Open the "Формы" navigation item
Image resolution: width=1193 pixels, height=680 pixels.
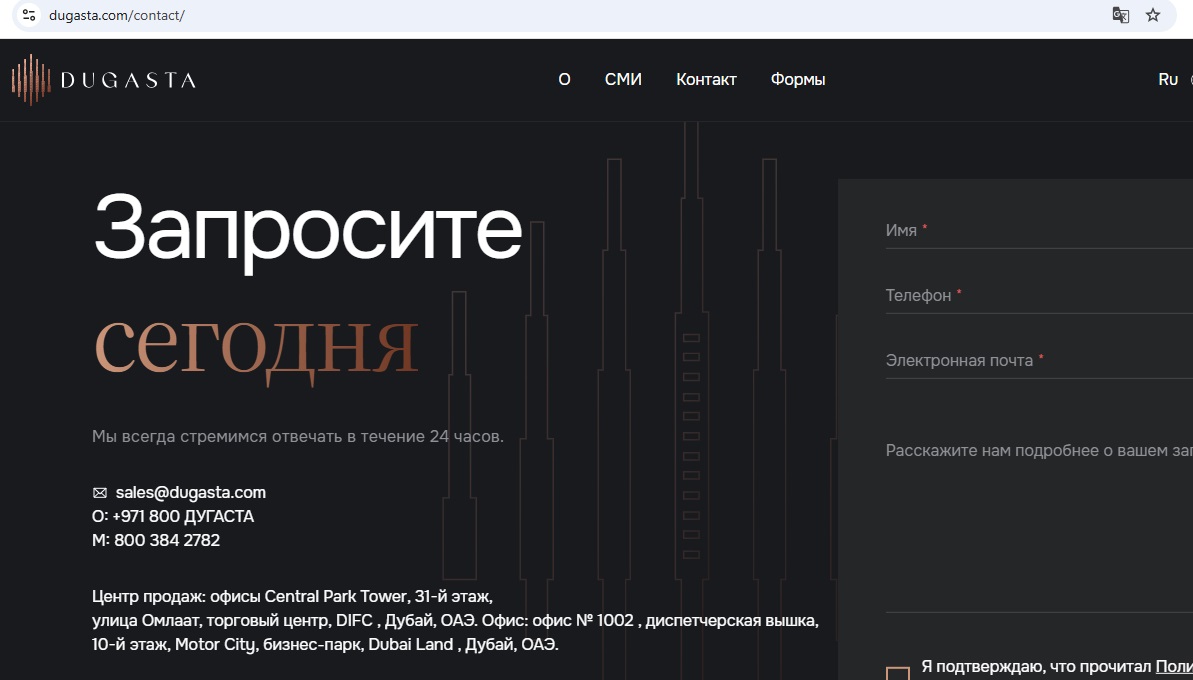pos(798,80)
